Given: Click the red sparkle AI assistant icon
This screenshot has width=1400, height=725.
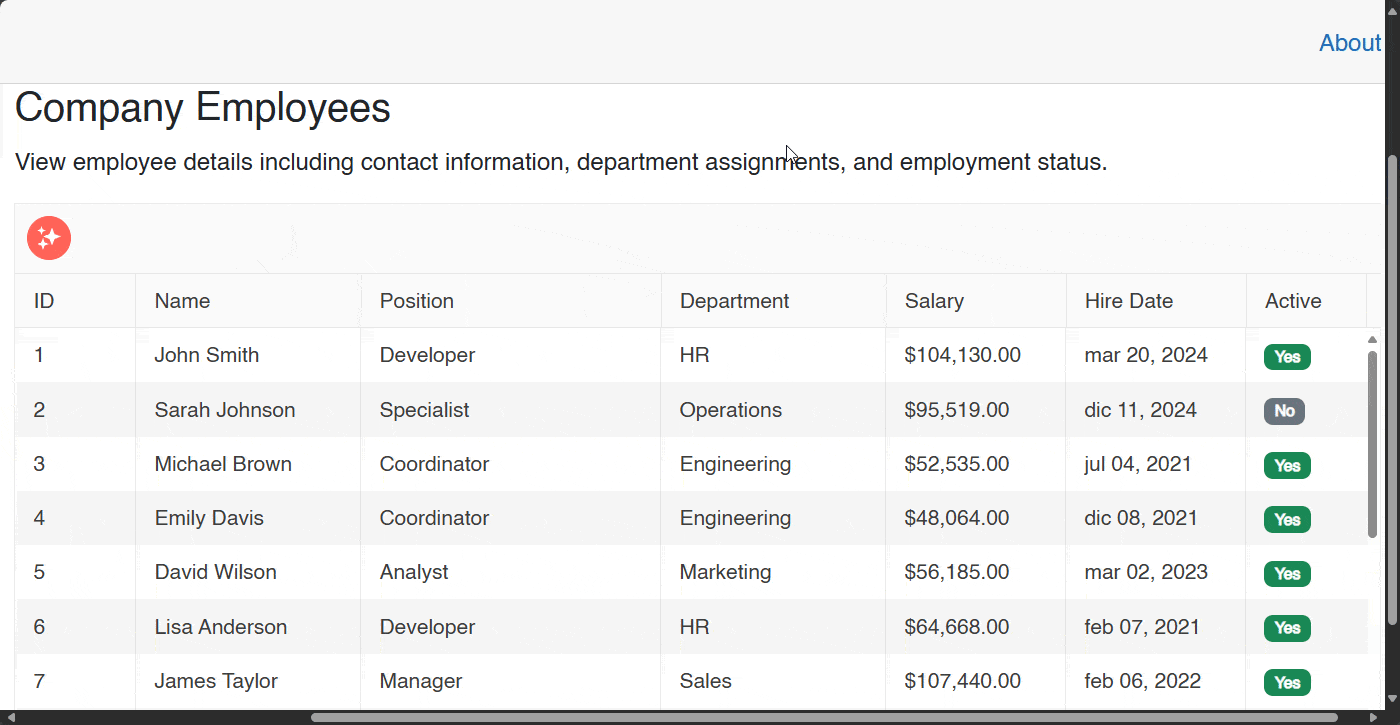Looking at the screenshot, I should [x=49, y=238].
